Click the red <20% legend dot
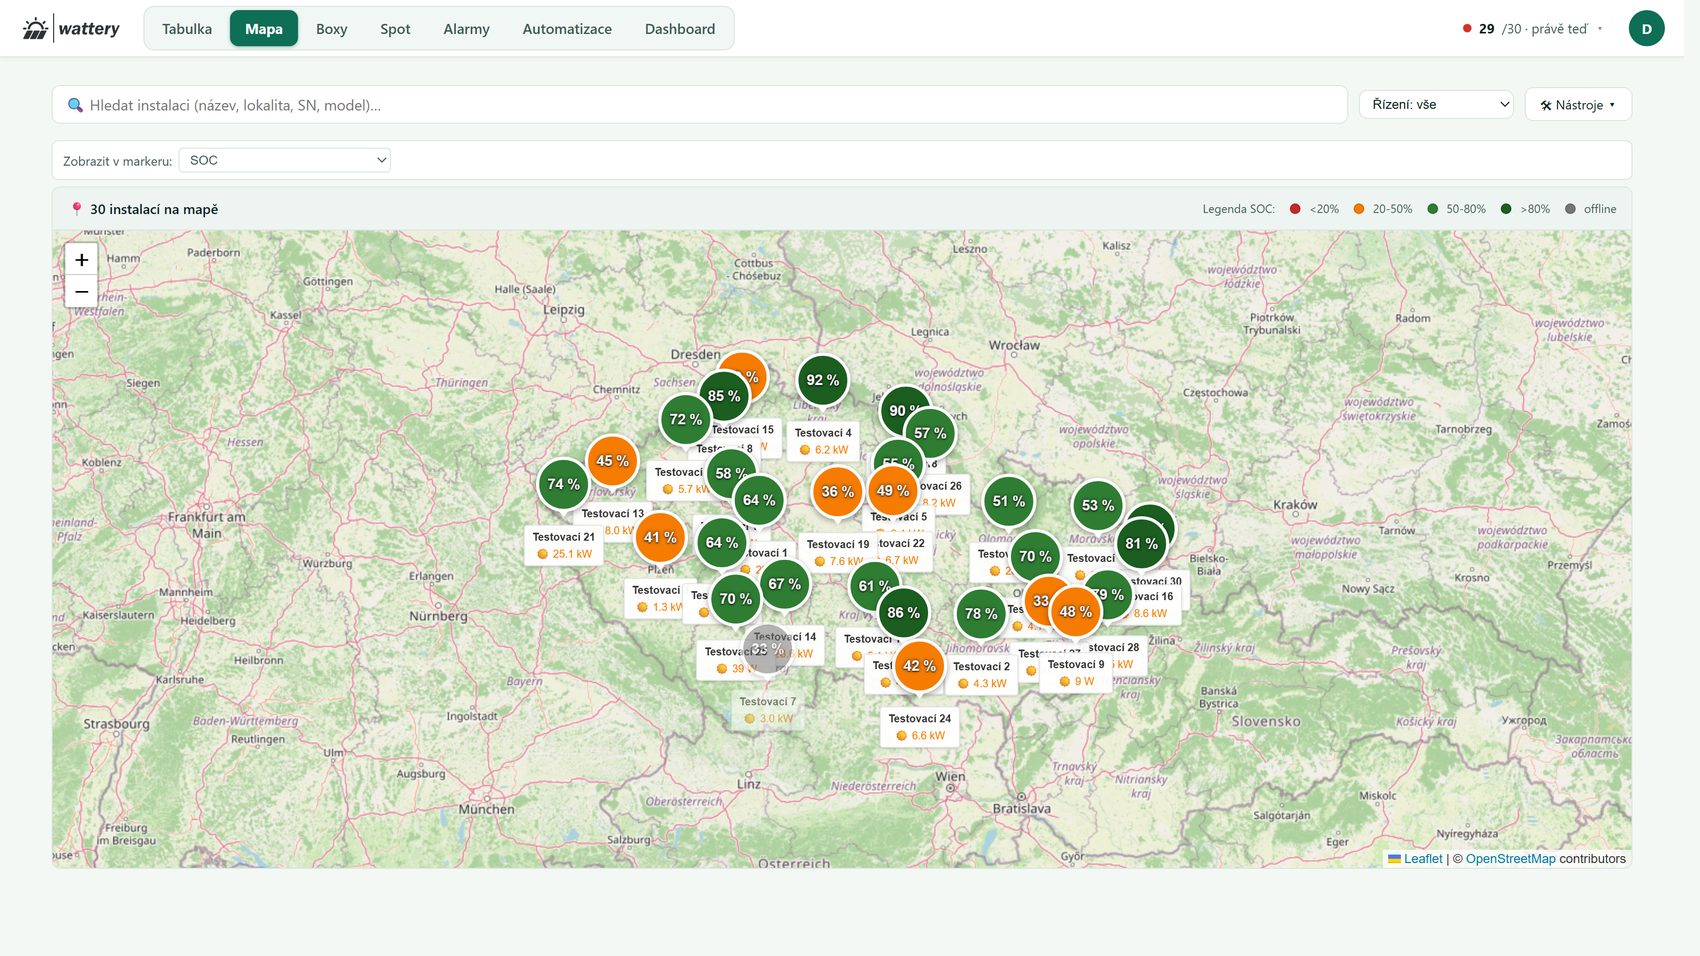 click(1295, 209)
